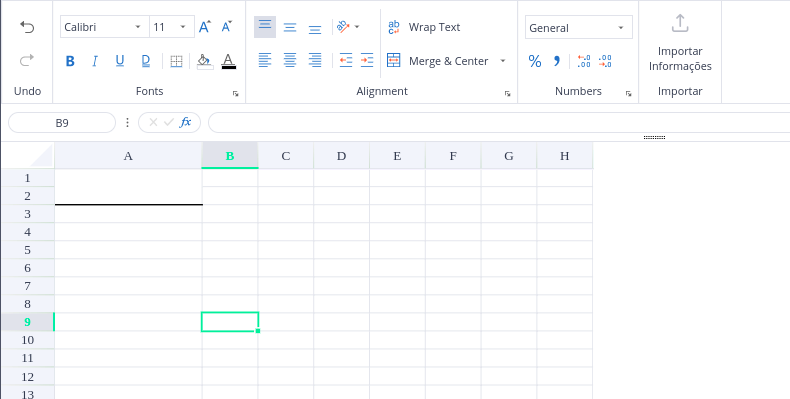Select column B header
Screen dimensions: 790x399
click(230, 156)
